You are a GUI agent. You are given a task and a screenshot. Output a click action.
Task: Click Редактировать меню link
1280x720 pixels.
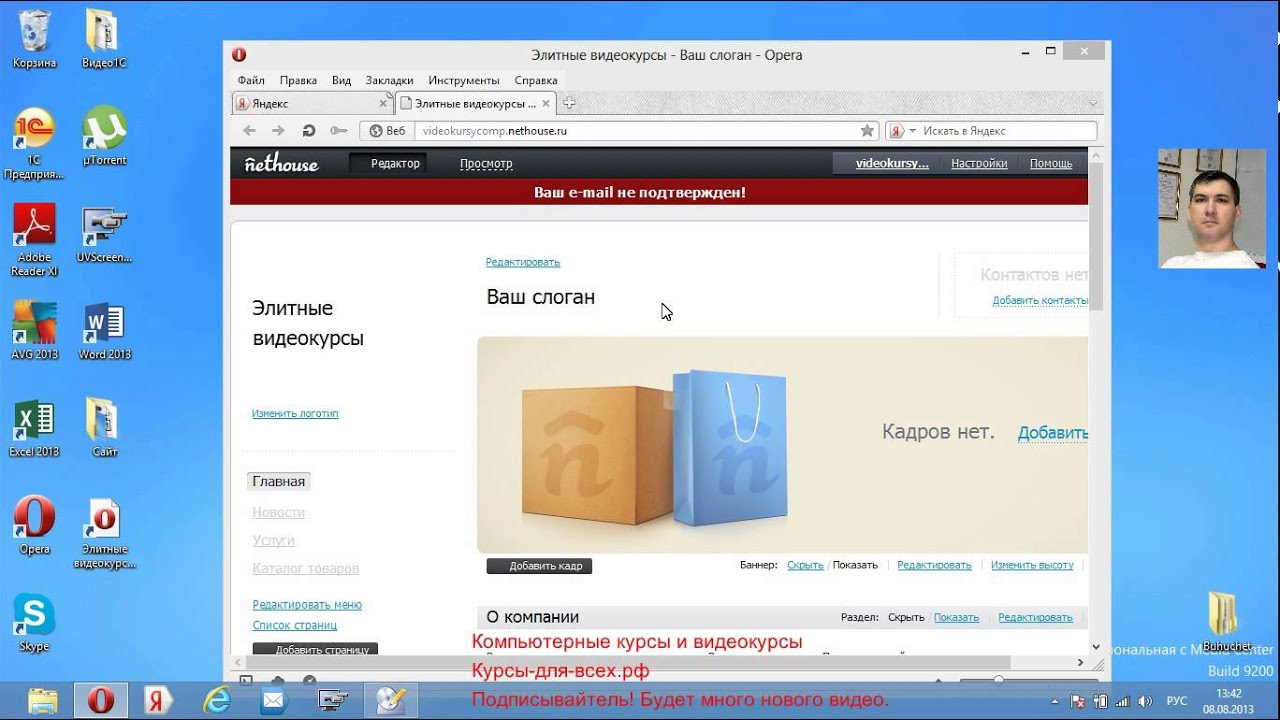point(307,605)
